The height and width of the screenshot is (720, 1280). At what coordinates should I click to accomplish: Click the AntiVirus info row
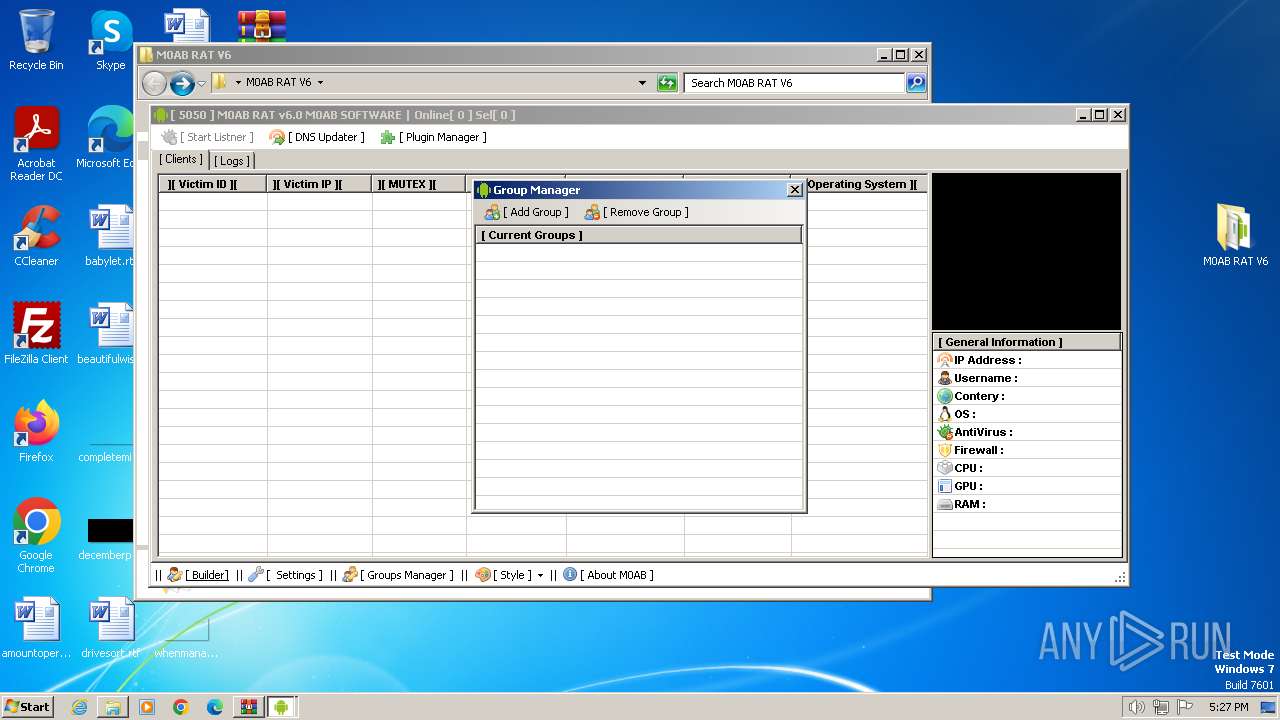(x=1028, y=432)
